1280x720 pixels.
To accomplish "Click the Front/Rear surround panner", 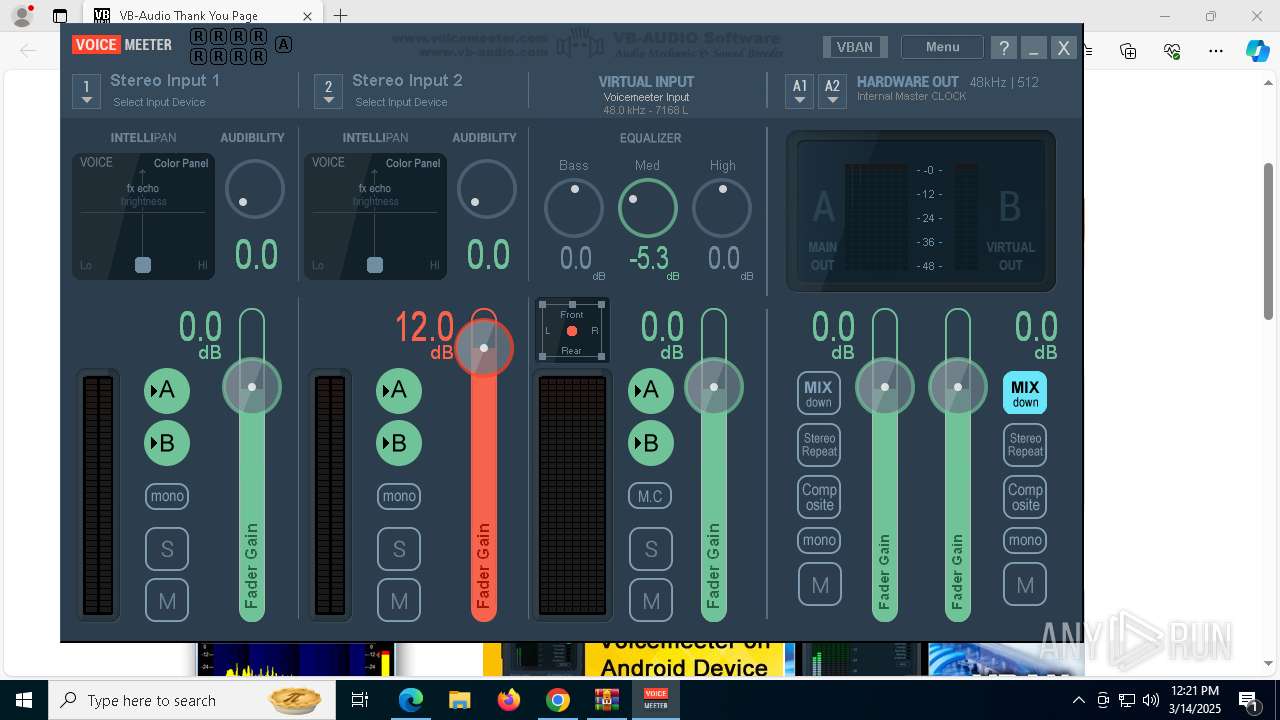I will point(572,331).
